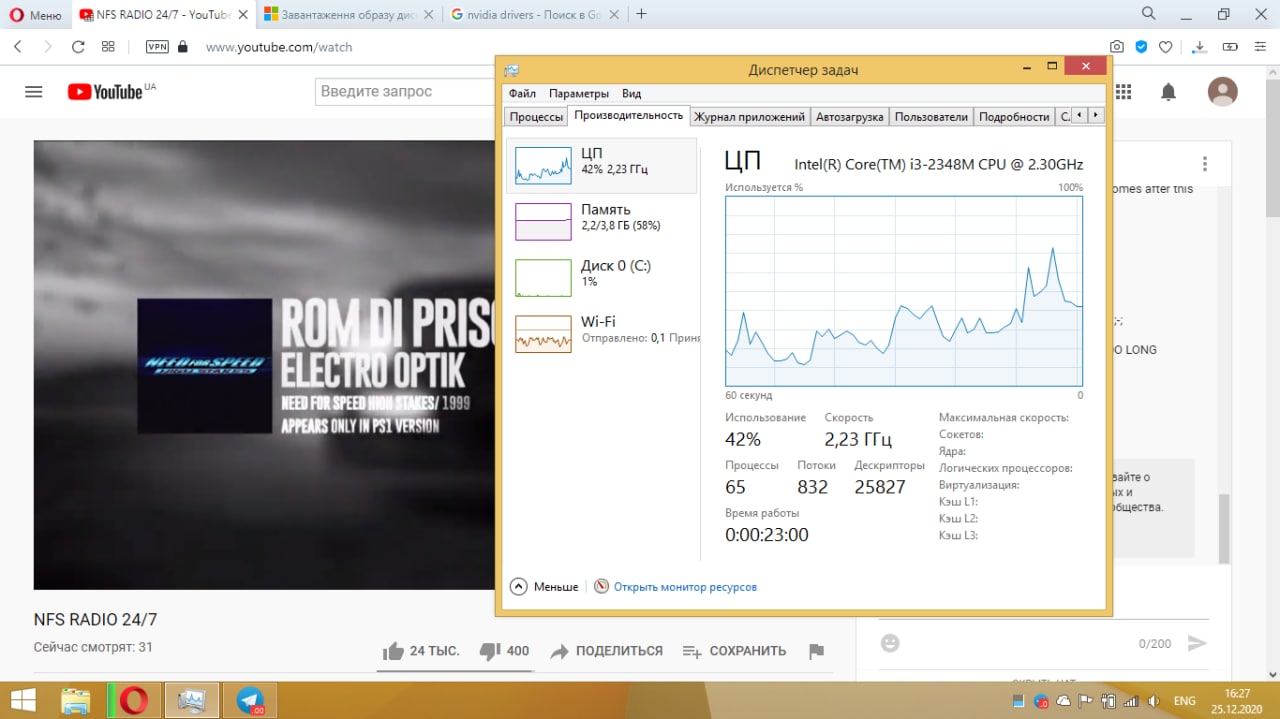The width and height of the screenshot is (1280, 719).
Task: Dislike the video with thumbs down
Action: click(504, 651)
